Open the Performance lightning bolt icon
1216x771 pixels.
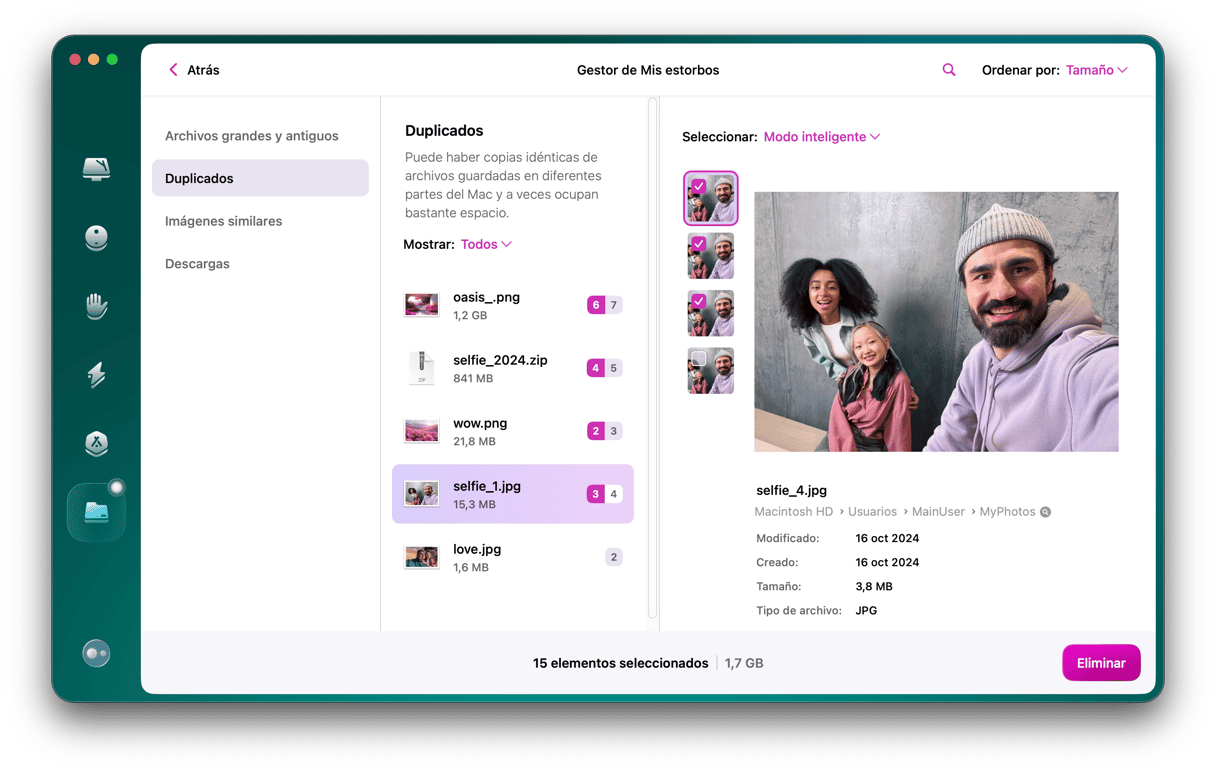click(96, 375)
